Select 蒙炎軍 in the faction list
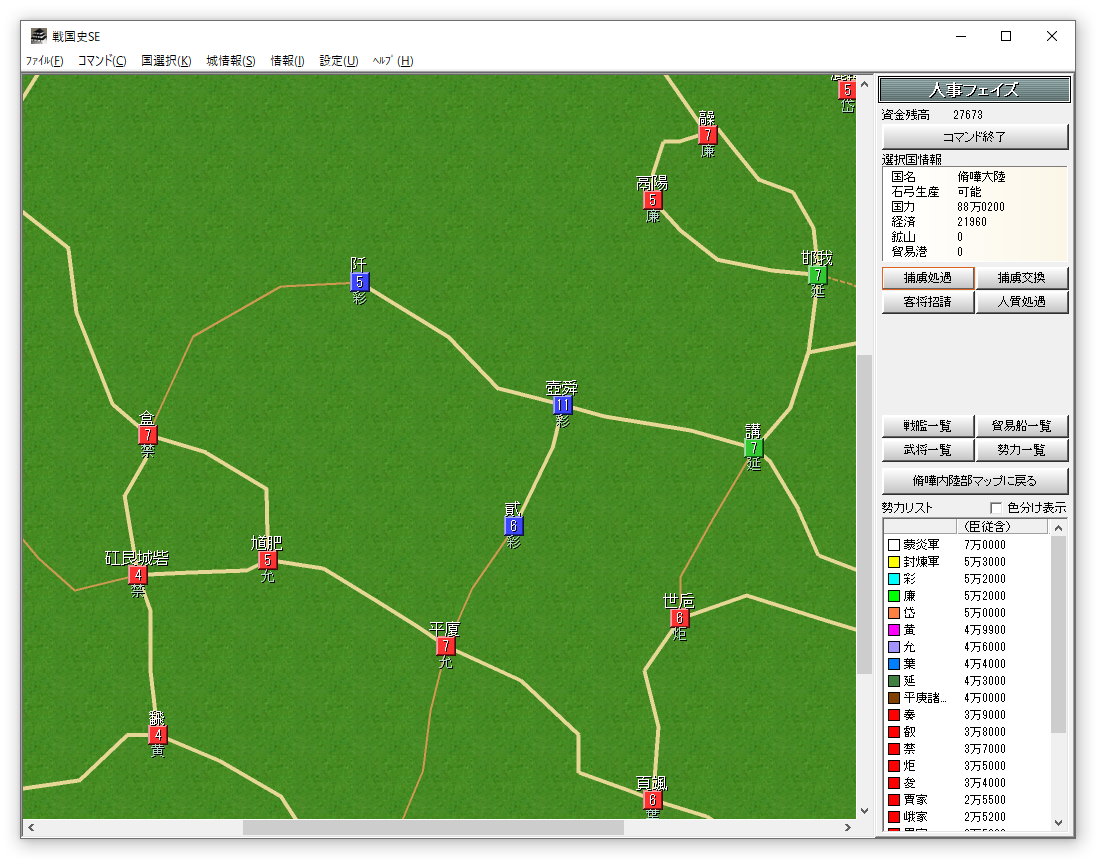Viewport: 1096px width, 859px height. (x=921, y=545)
